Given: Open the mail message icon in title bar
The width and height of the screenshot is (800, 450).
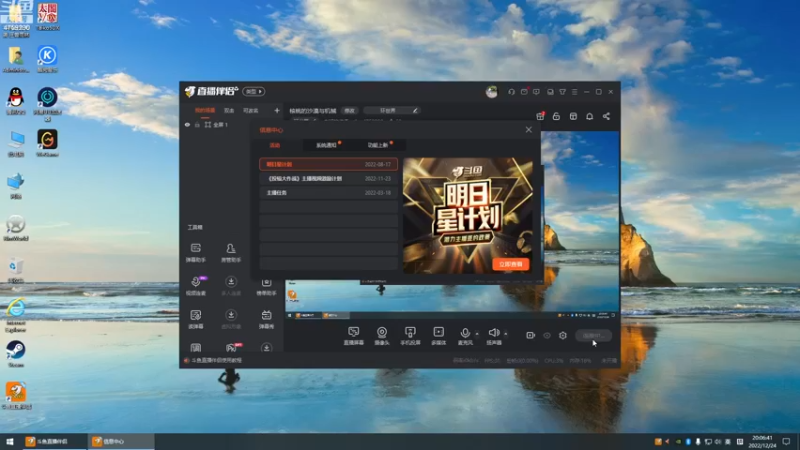Looking at the screenshot, I should [x=524, y=92].
